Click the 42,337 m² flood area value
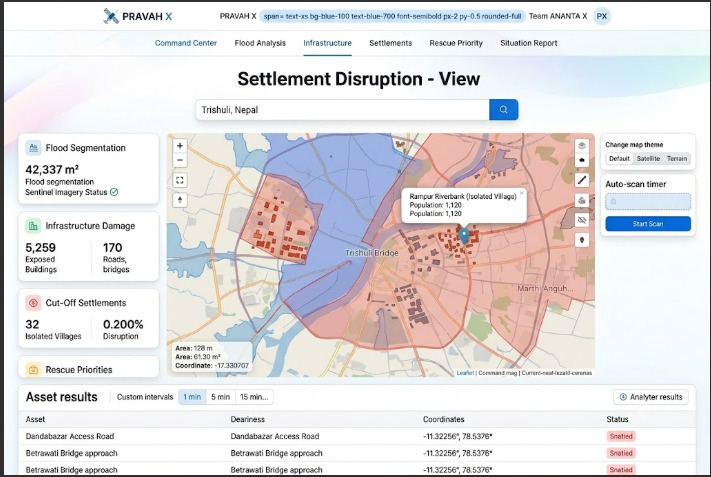The height and width of the screenshot is (477, 711). pyautogui.click(x=52, y=170)
